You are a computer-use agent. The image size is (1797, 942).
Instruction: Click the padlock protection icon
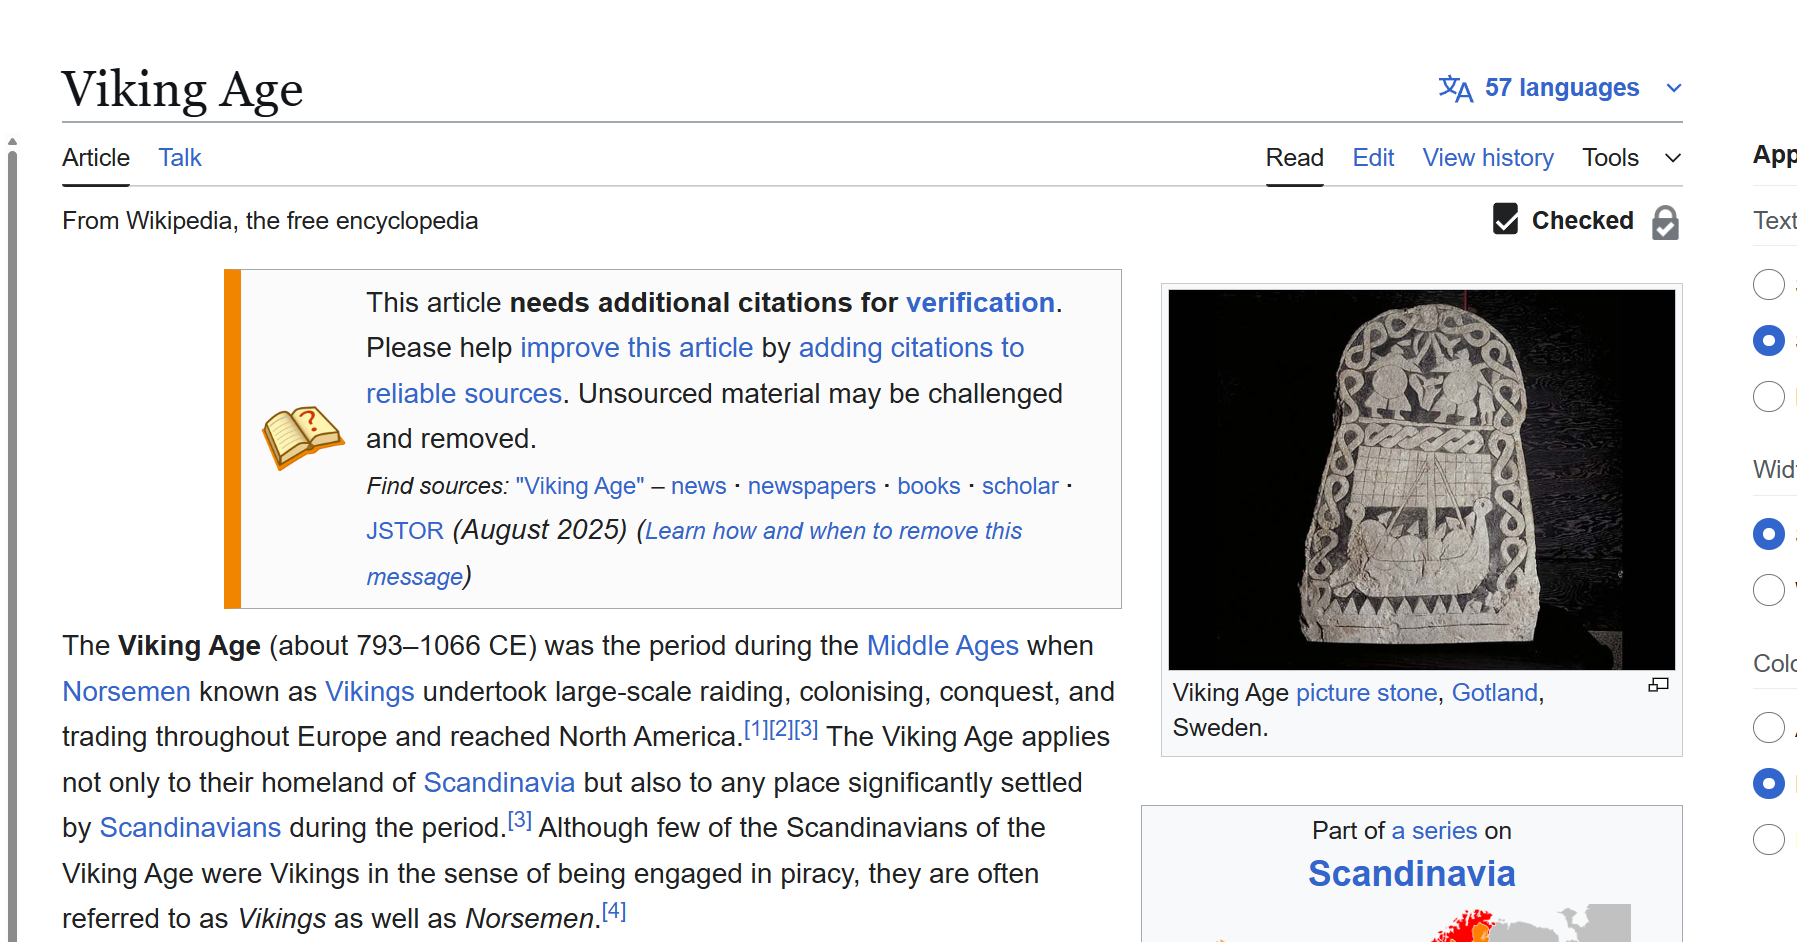point(1665,222)
